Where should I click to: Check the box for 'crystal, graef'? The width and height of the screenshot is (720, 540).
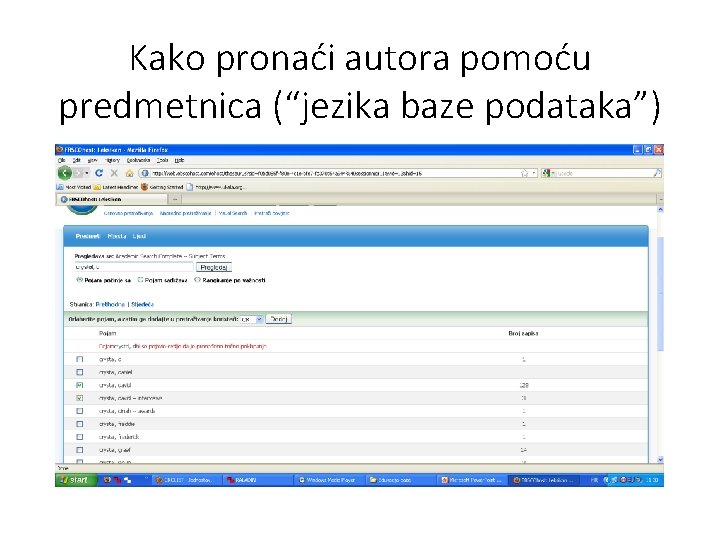pos(79,450)
